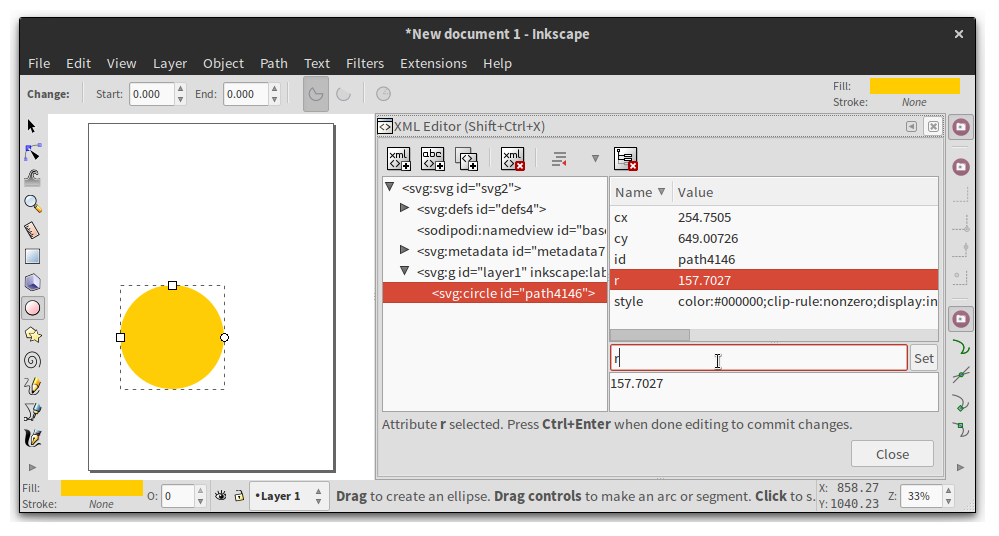Open XML toolbar overflow dropdown arrow
The height and width of the screenshot is (536, 999).
tap(595, 159)
